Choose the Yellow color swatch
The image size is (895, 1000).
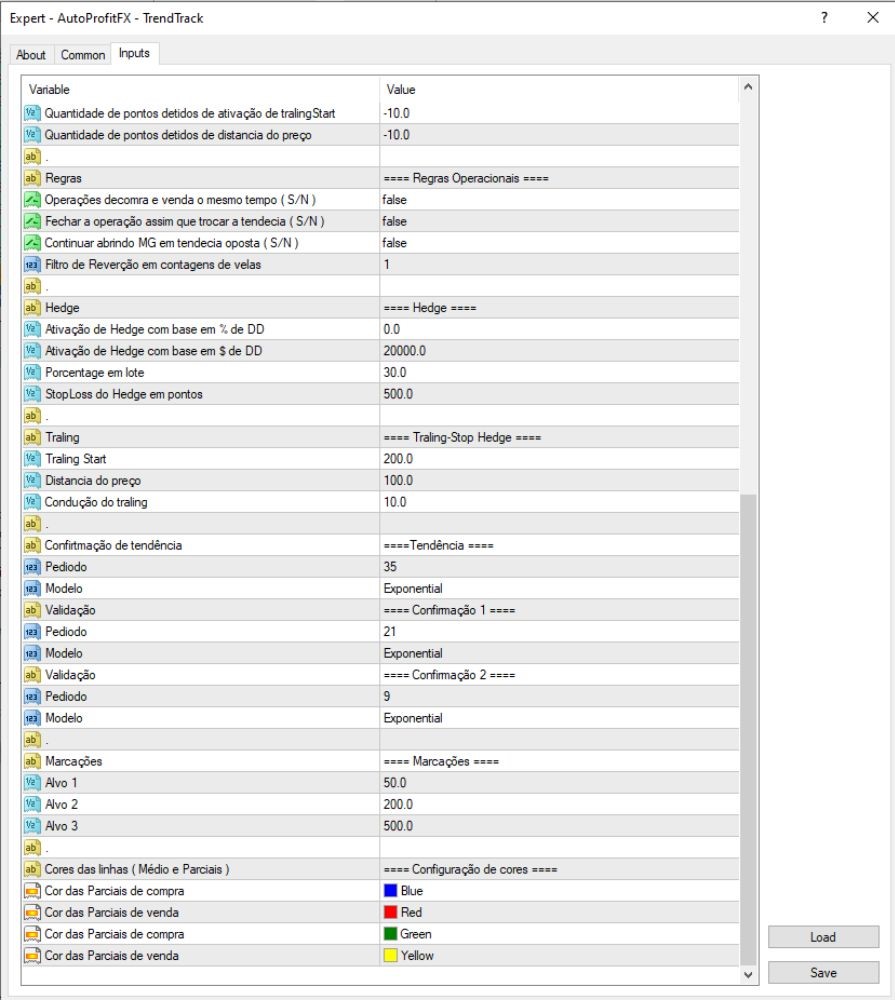click(390, 955)
